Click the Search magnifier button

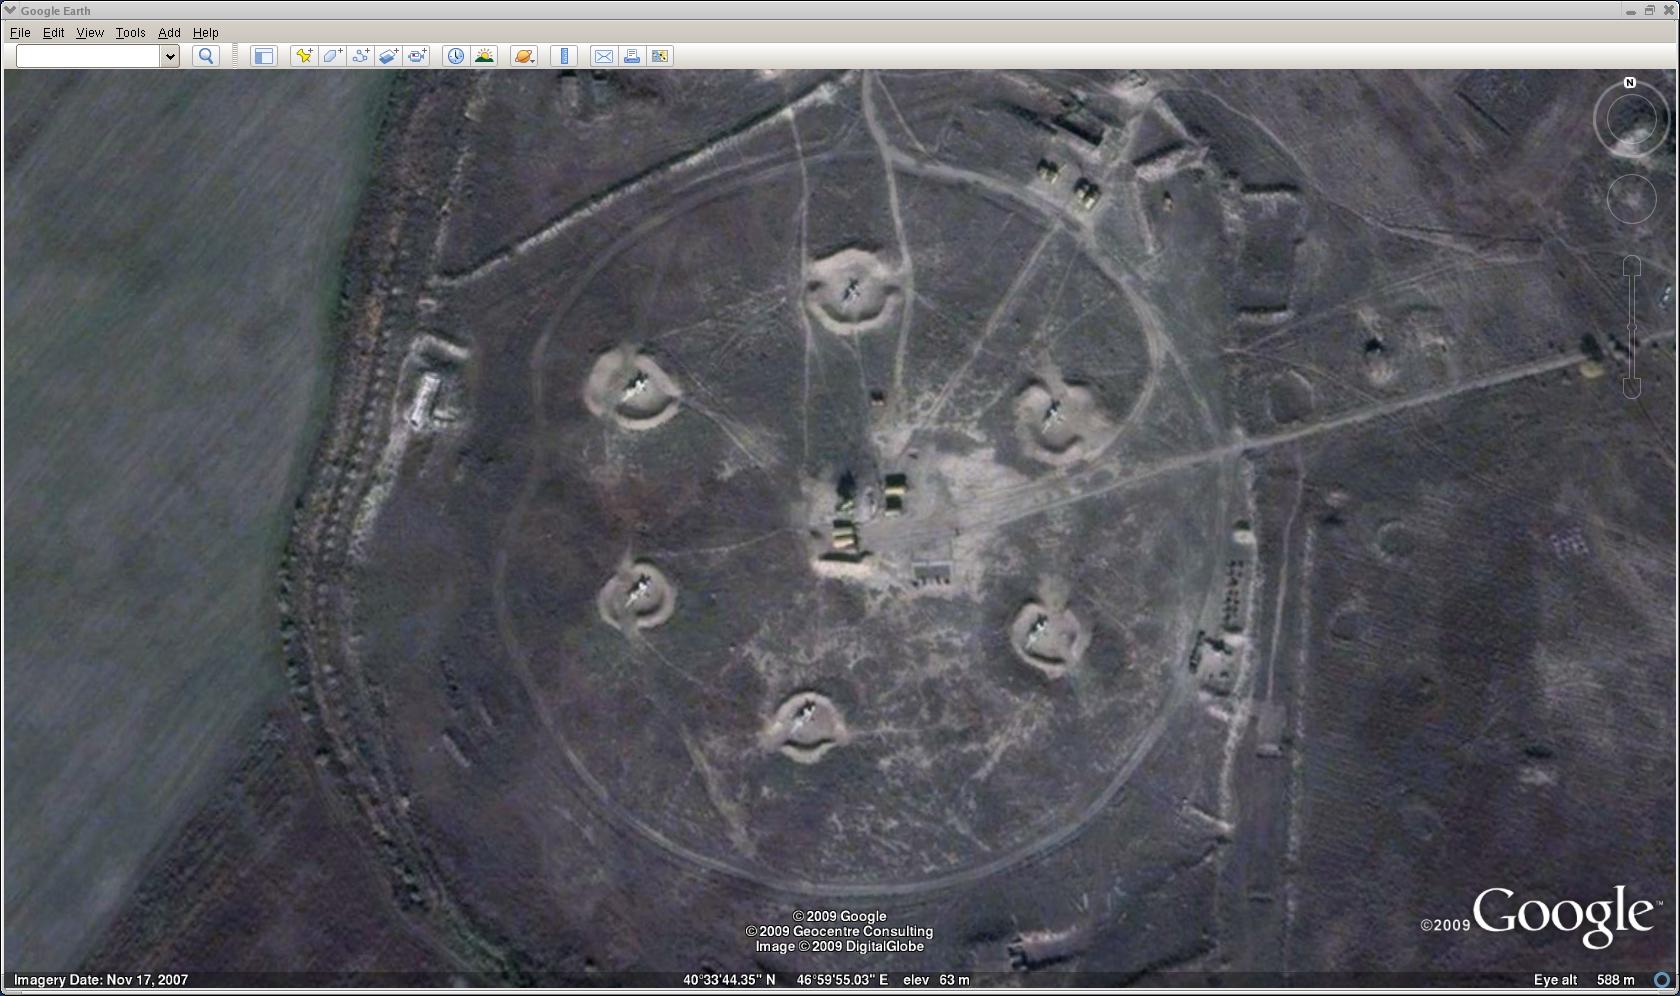pyautogui.click(x=206, y=56)
